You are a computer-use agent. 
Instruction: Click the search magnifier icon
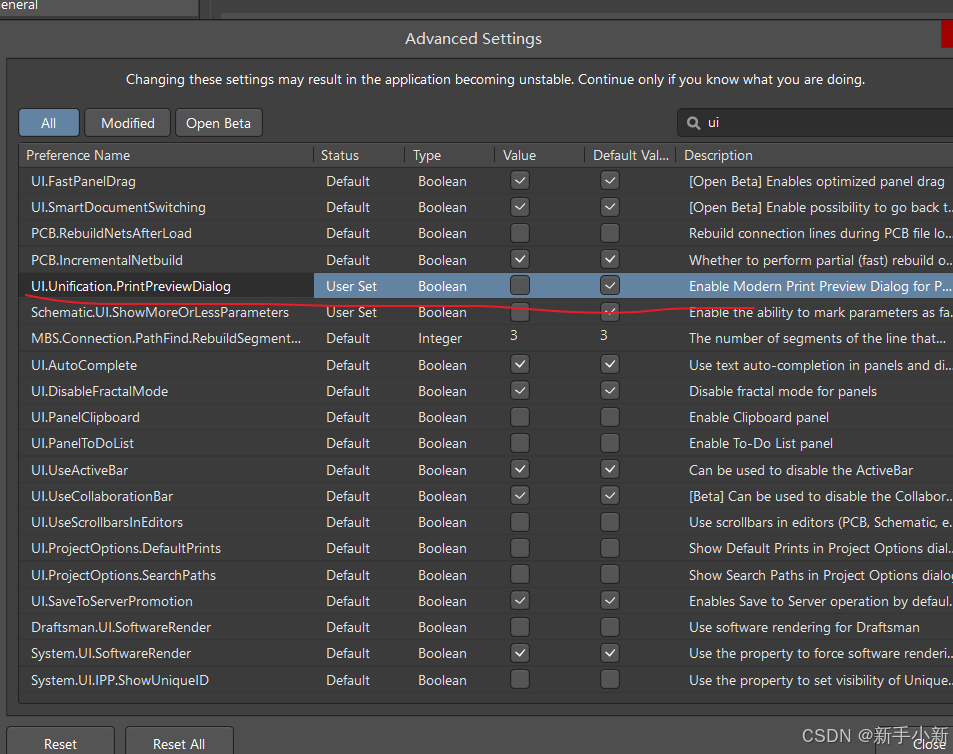[694, 123]
